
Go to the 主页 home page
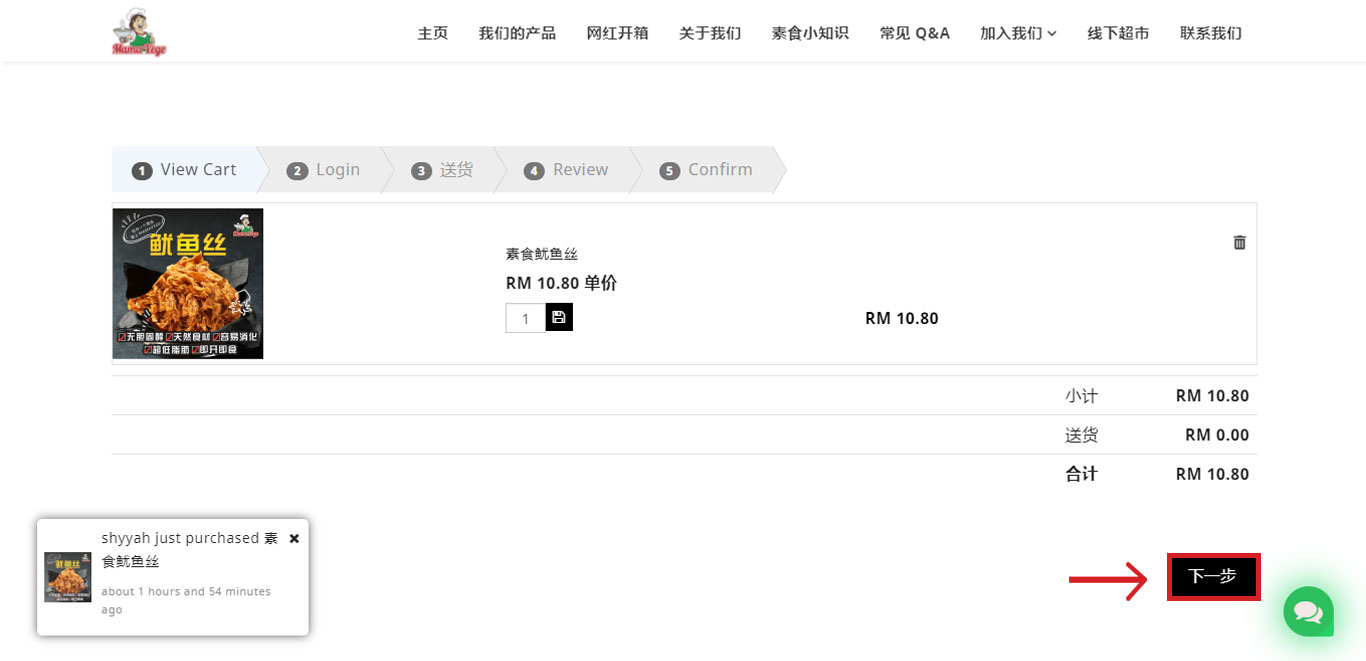(x=433, y=33)
